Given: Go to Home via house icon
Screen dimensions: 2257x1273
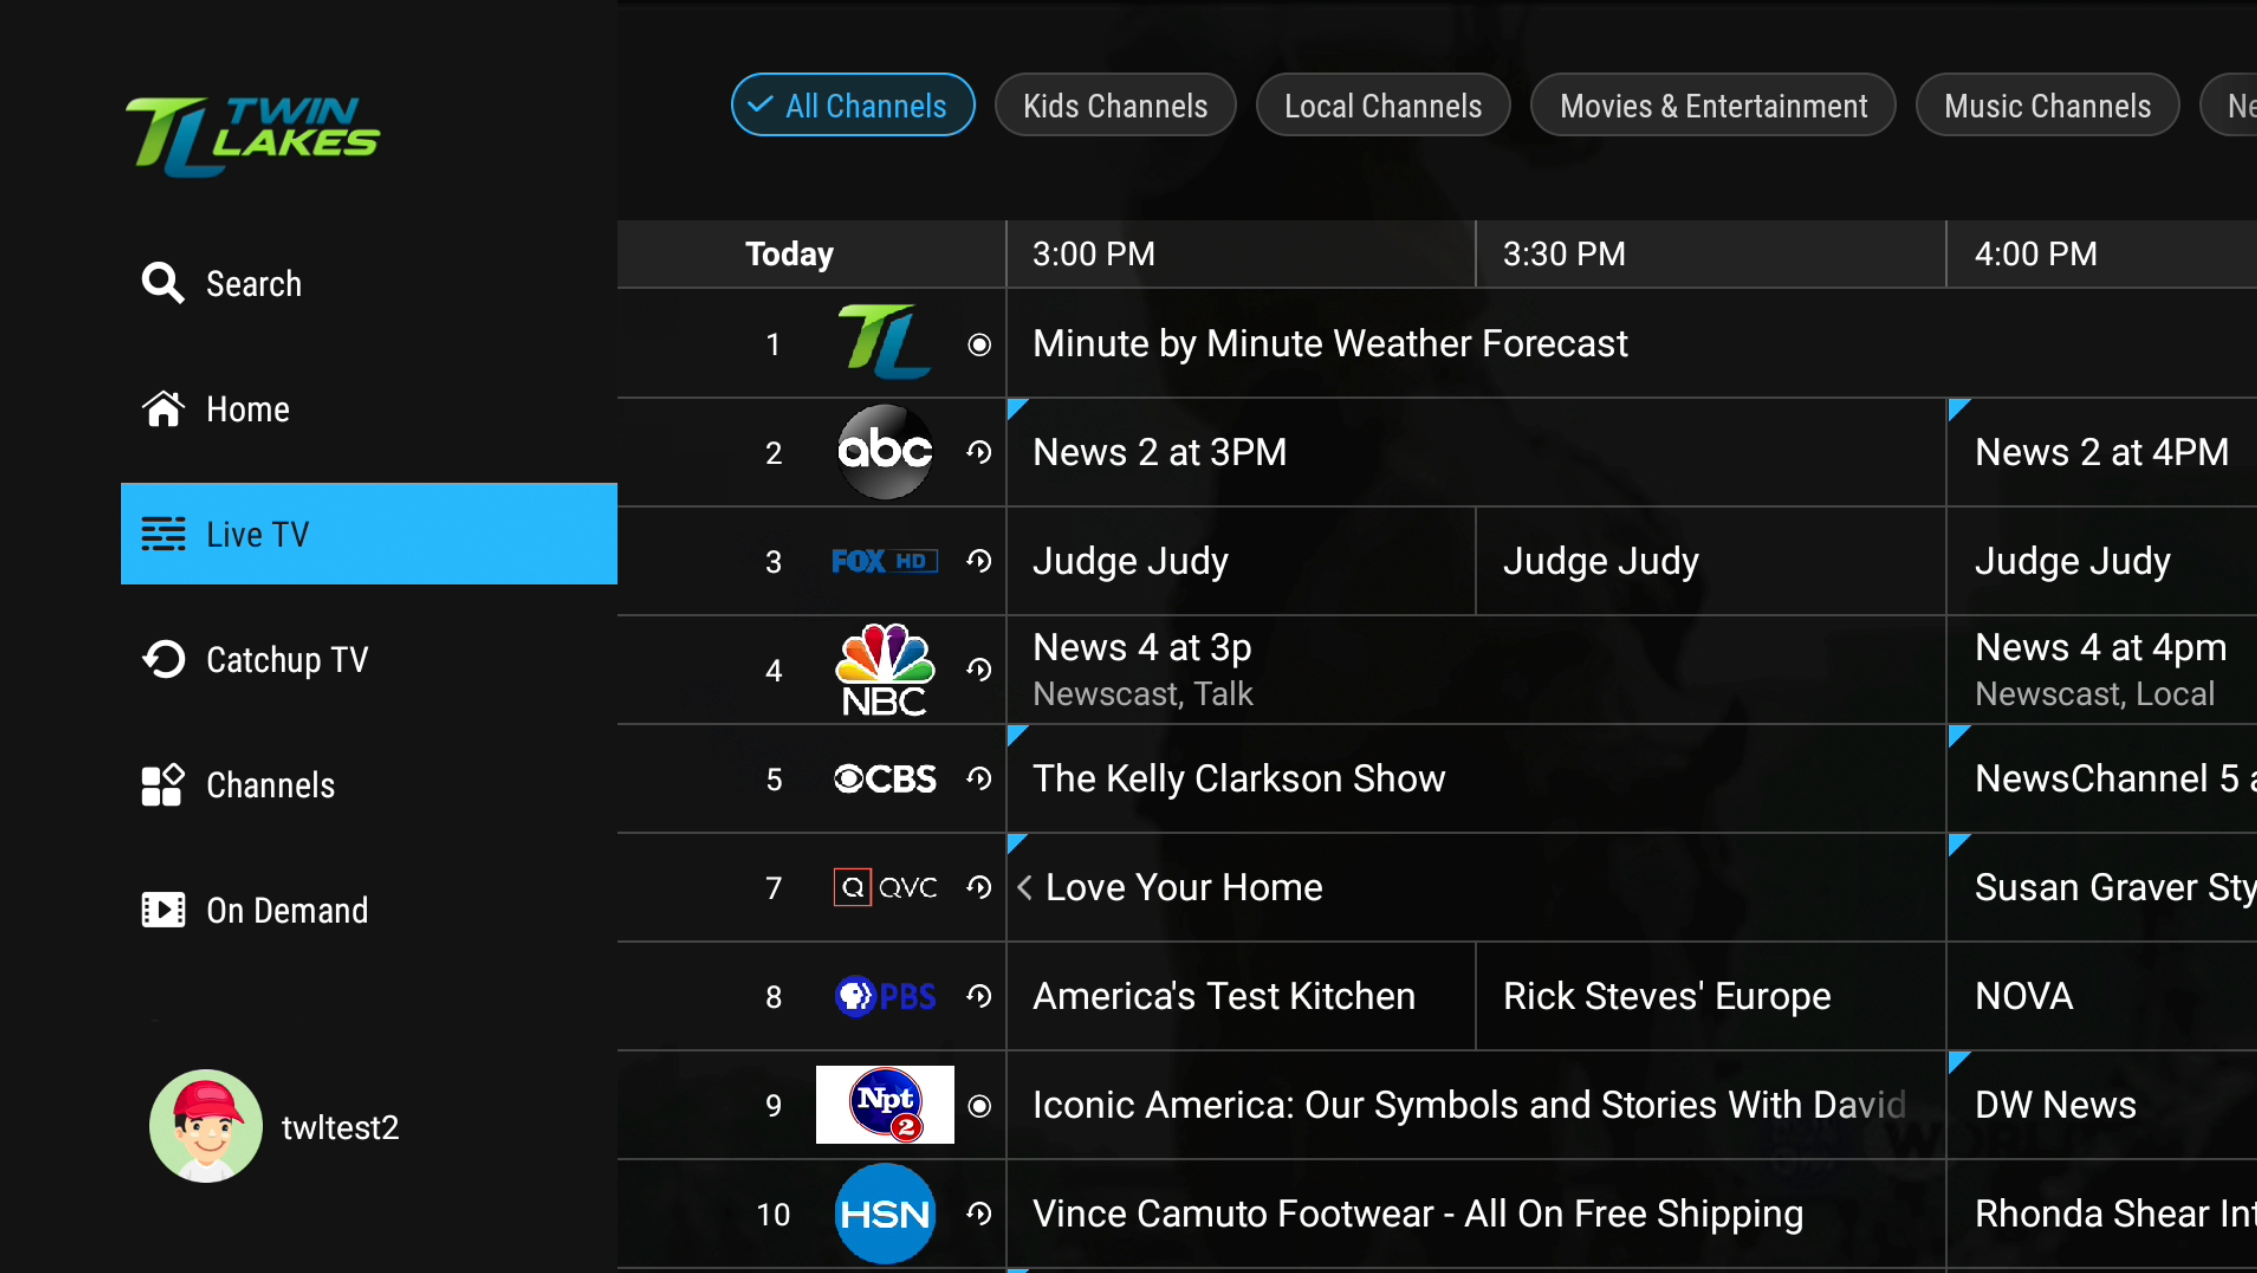Looking at the screenshot, I should tap(162, 409).
